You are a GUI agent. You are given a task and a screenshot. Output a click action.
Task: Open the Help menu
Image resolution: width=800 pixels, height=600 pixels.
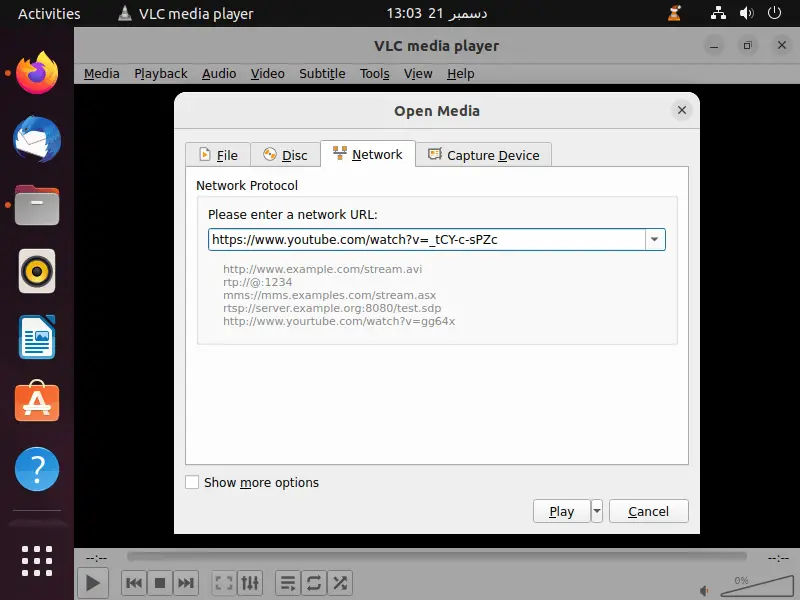tap(460, 73)
